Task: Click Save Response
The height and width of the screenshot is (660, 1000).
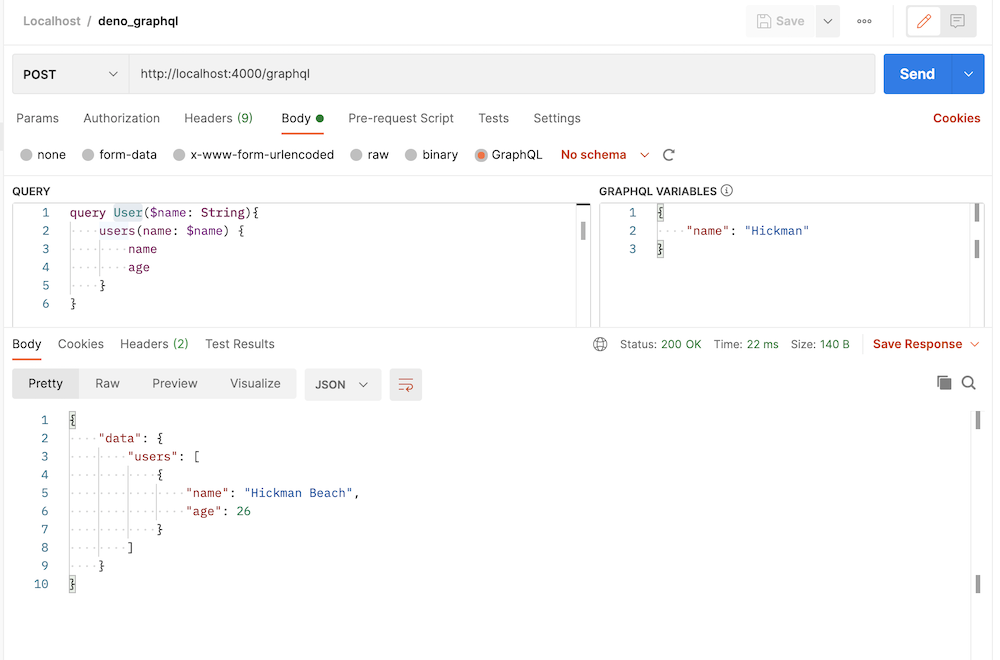Action: 917,344
